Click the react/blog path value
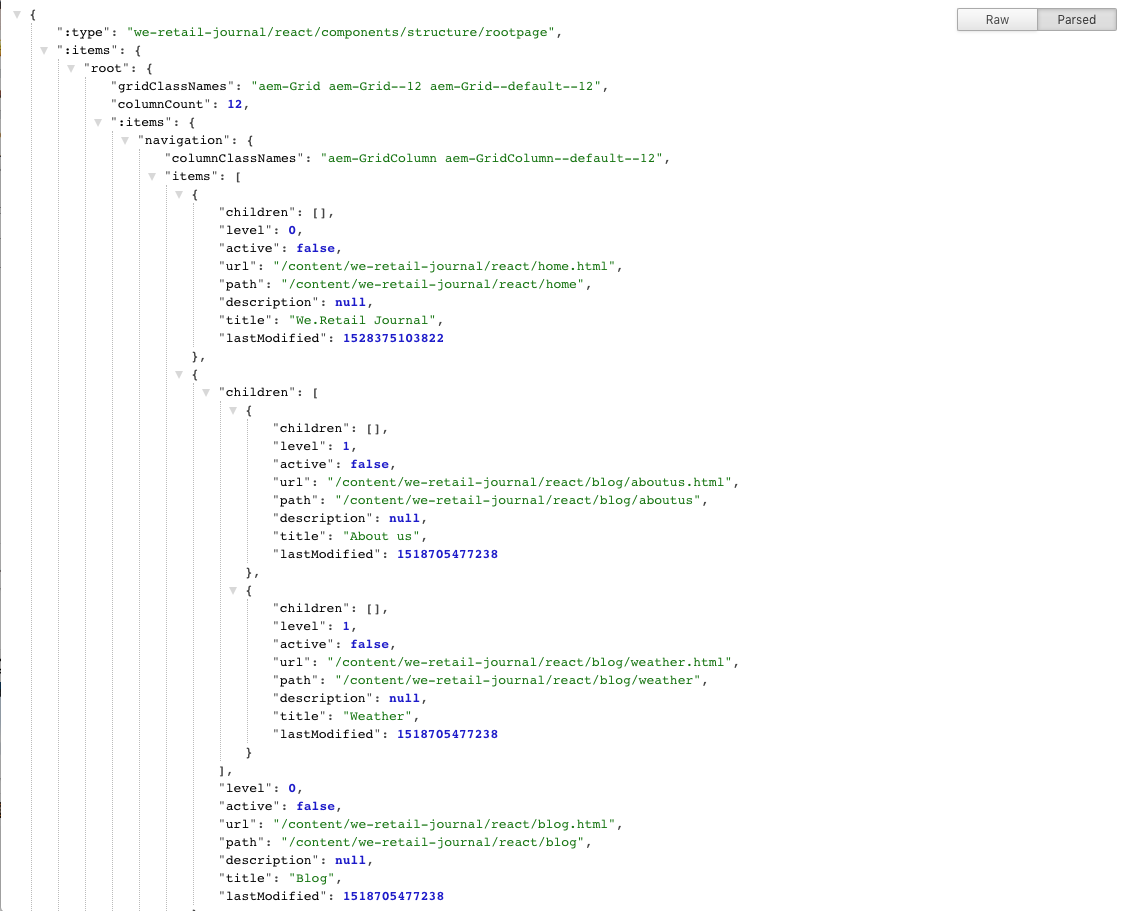This screenshot has width=1131, height=911. 433,842
